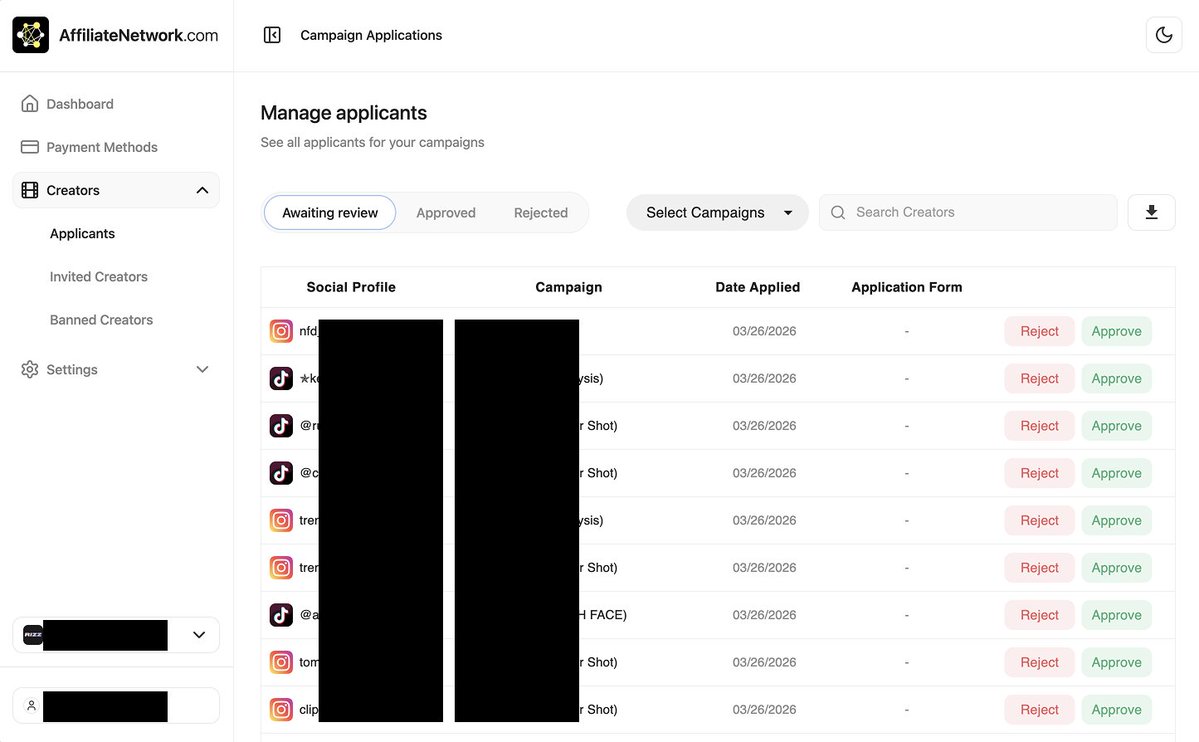Open Invited Creators in the sidebar

pos(99,277)
